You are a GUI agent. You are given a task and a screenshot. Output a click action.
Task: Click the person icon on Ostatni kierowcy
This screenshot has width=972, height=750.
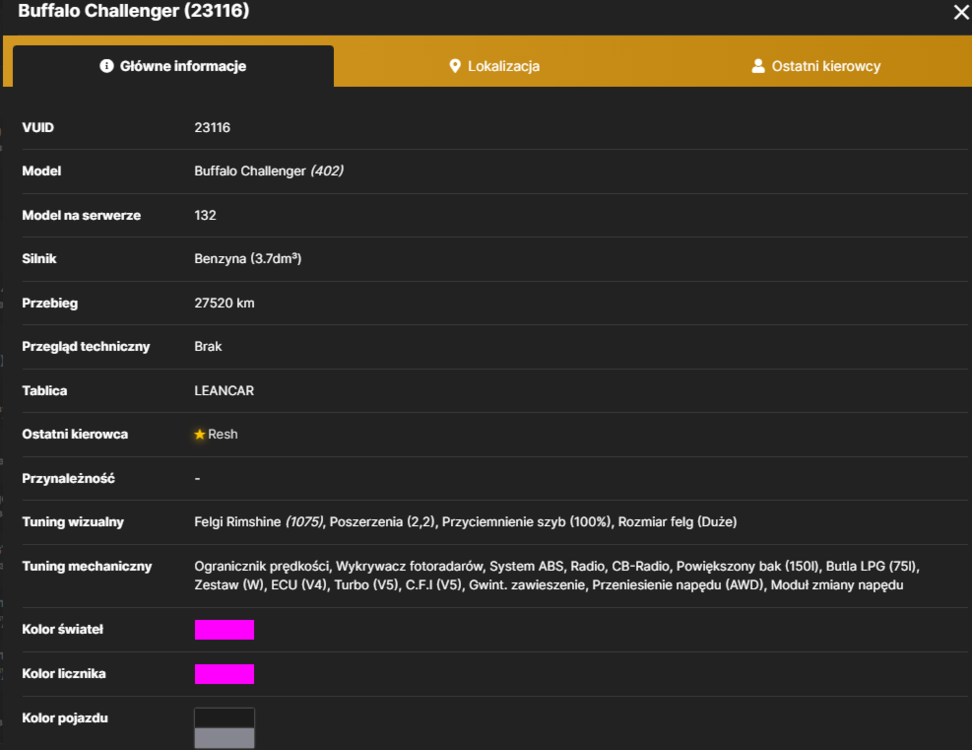[x=758, y=66]
